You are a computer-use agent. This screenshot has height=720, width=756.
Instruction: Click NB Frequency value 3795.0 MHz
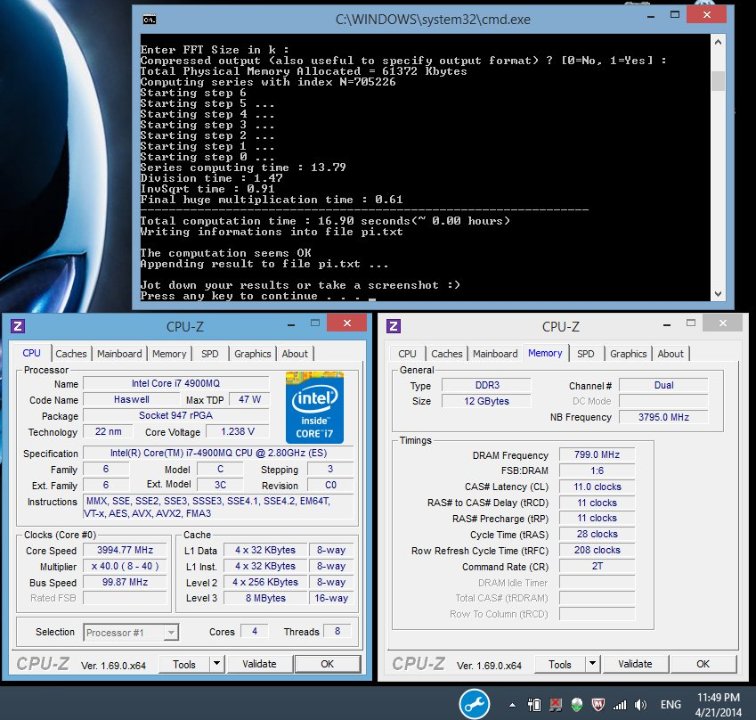coord(663,417)
